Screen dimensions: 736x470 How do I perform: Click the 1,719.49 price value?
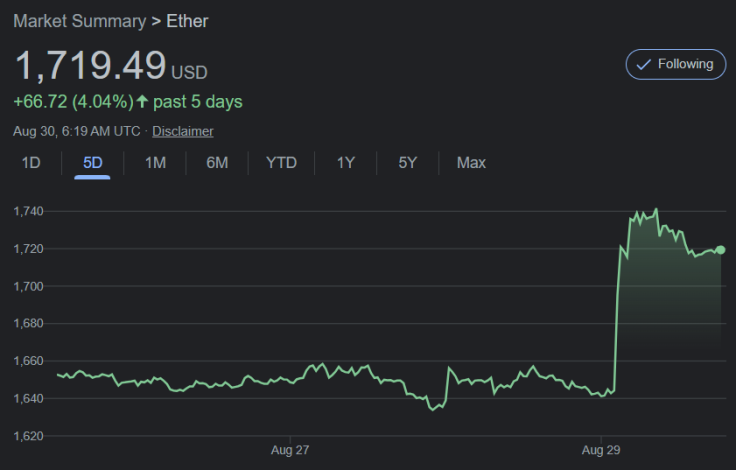point(91,65)
